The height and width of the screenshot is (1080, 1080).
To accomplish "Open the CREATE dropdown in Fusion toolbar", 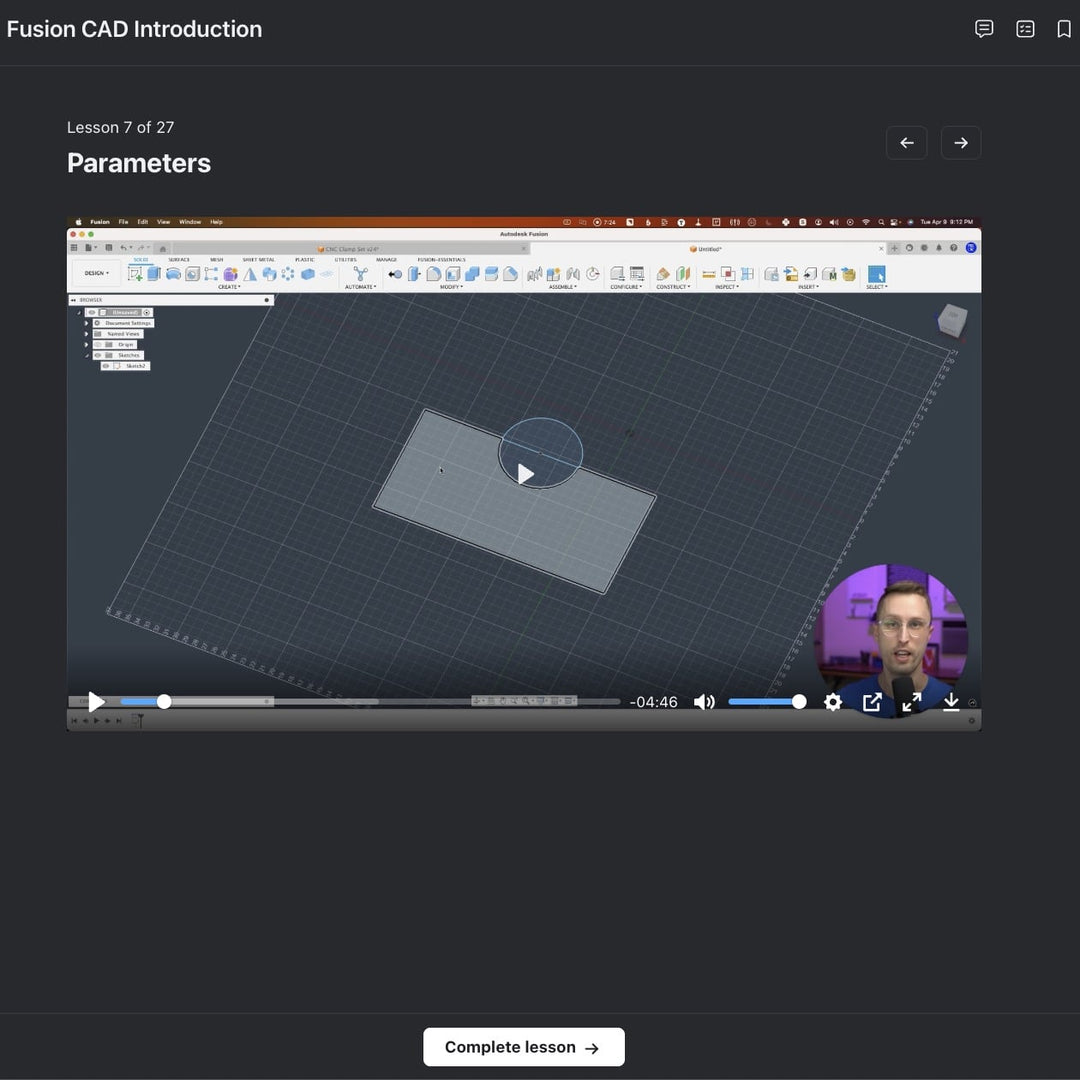I will [229, 287].
